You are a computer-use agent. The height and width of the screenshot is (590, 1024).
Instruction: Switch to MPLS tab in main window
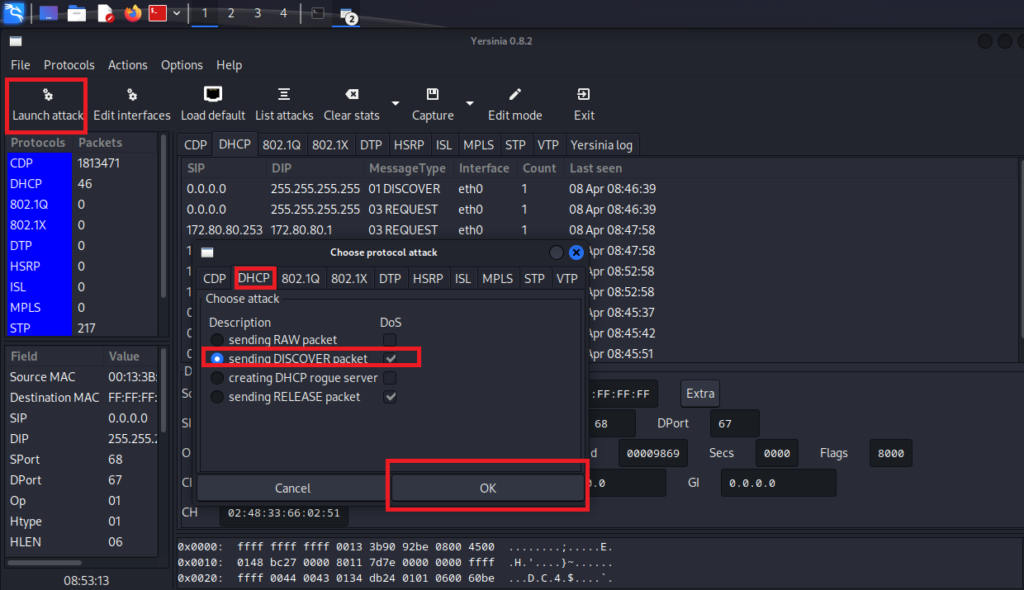pos(479,145)
